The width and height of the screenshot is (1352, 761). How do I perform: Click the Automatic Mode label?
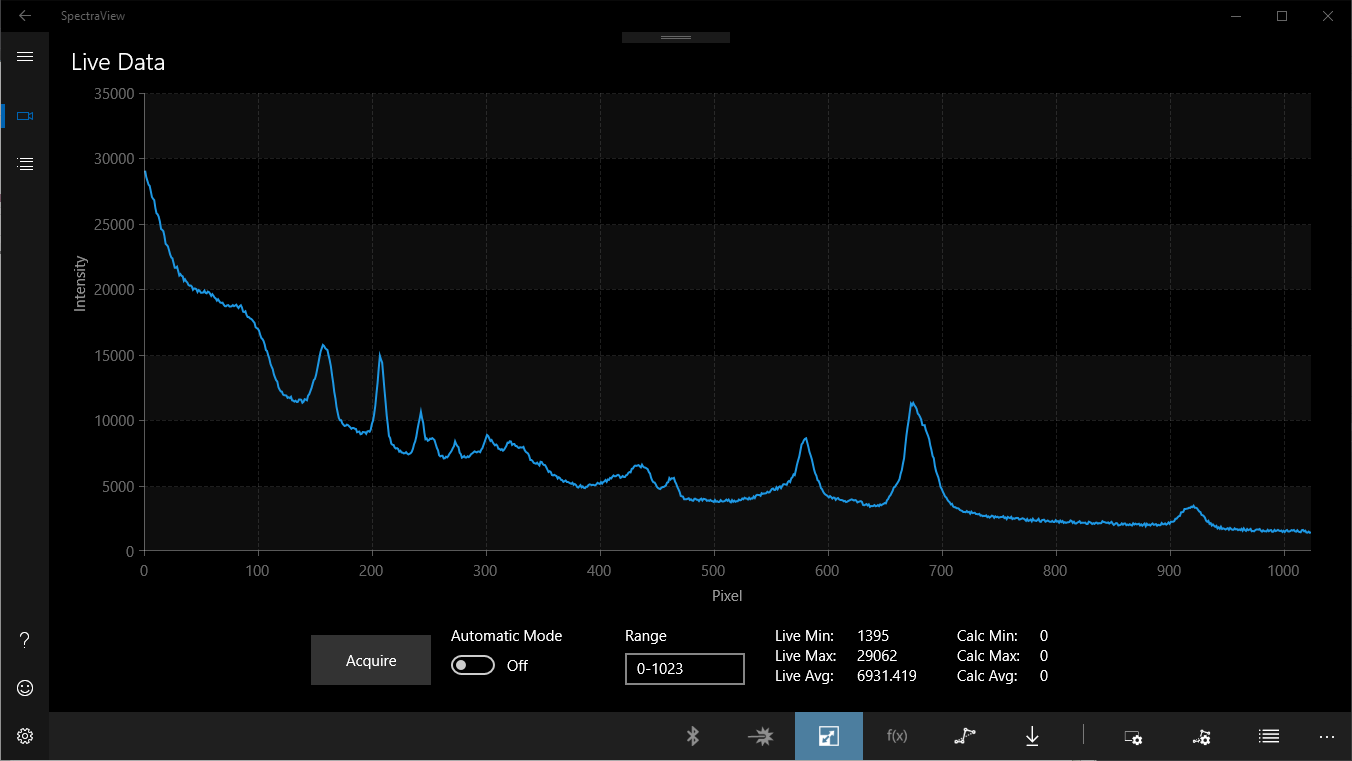tap(506, 636)
